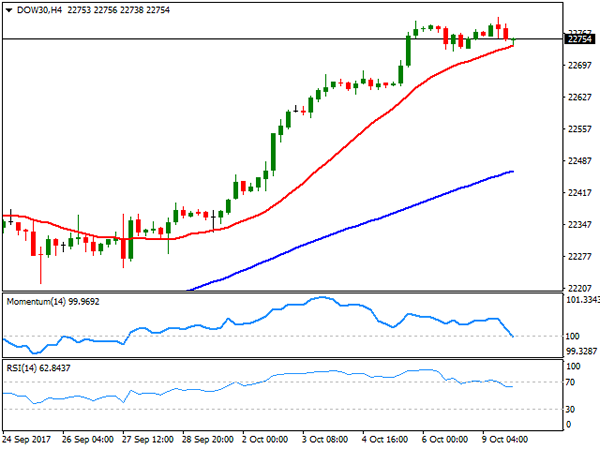Click the 22557 price axis label
The width and height of the screenshot is (600, 450).
[580, 129]
